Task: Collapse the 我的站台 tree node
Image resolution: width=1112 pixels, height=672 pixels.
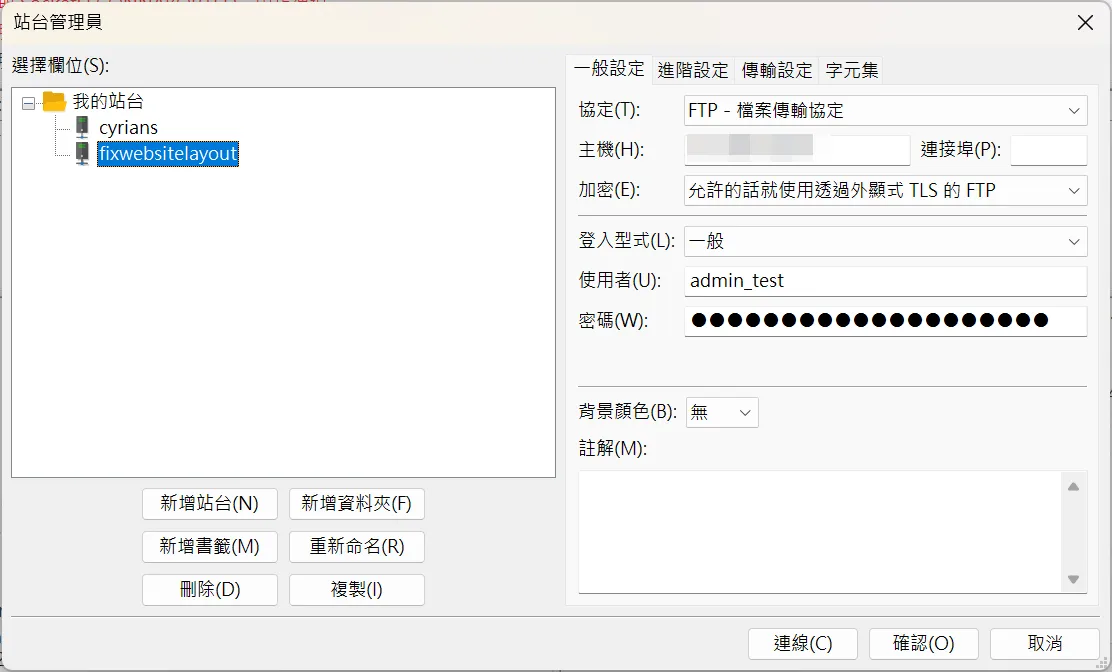Action: pyautogui.click(x=28, y=102)
